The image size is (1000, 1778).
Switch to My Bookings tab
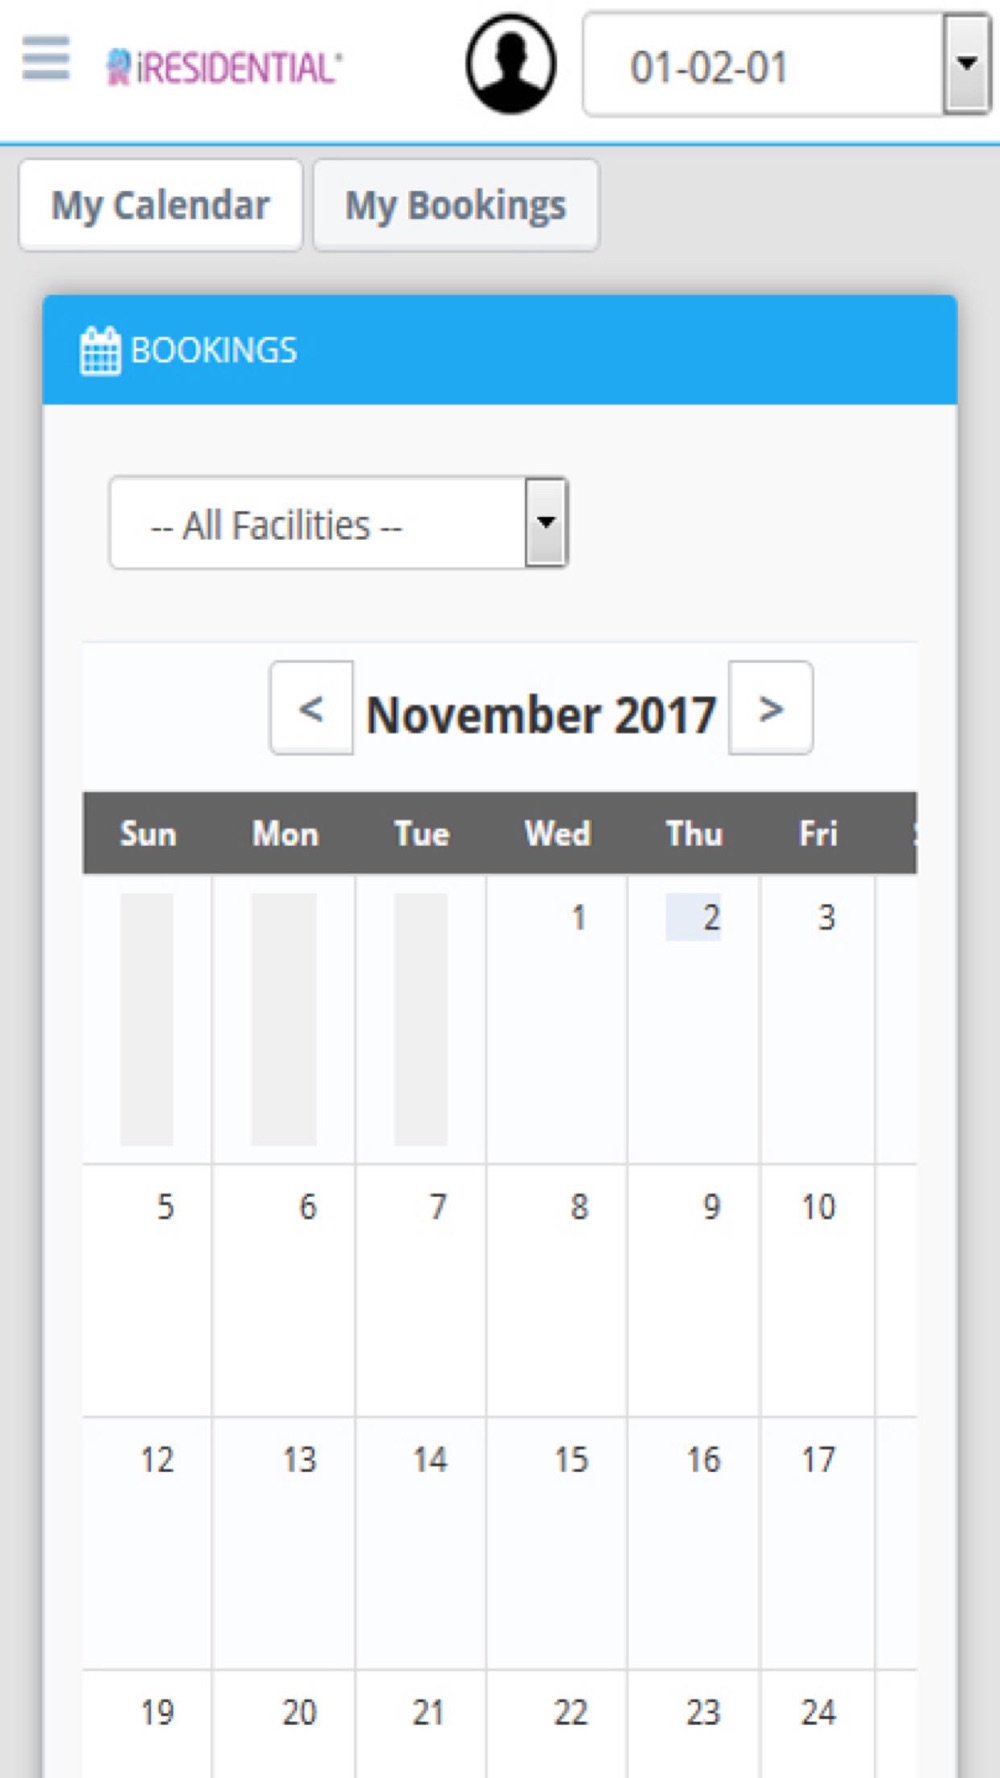(456, 205)
